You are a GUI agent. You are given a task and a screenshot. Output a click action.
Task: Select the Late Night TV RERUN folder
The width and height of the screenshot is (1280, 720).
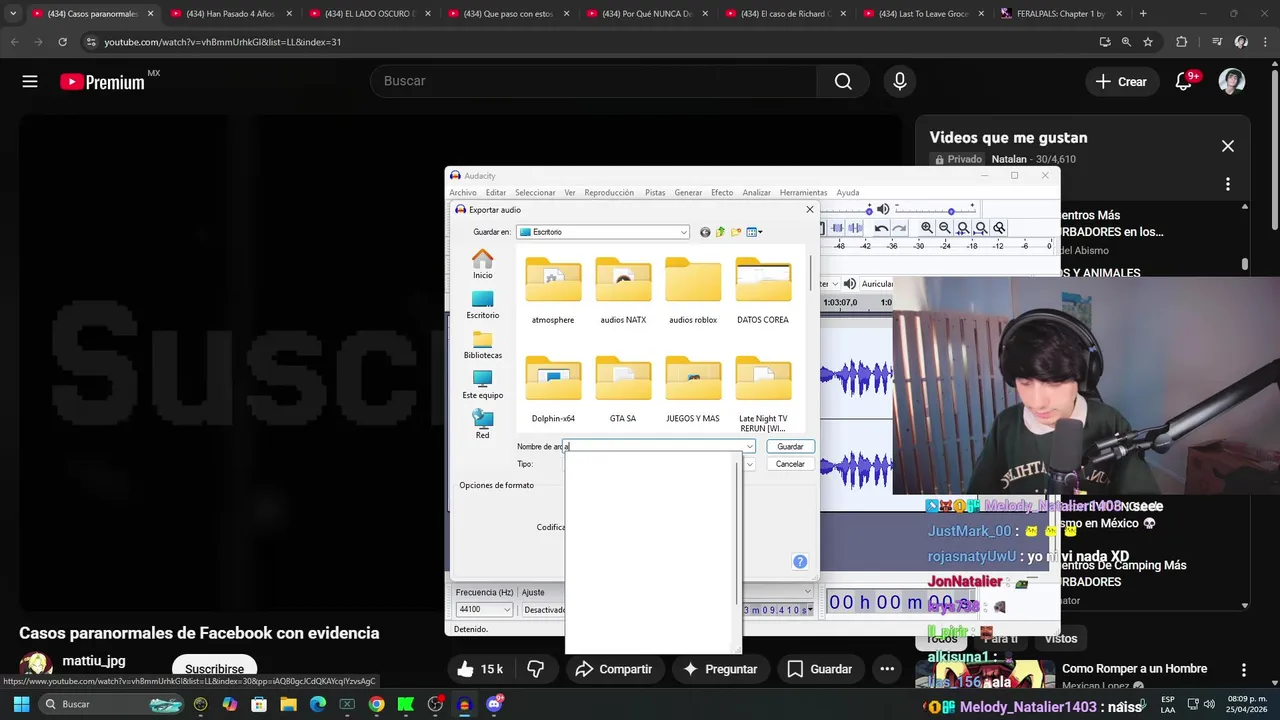click(763, 394)
